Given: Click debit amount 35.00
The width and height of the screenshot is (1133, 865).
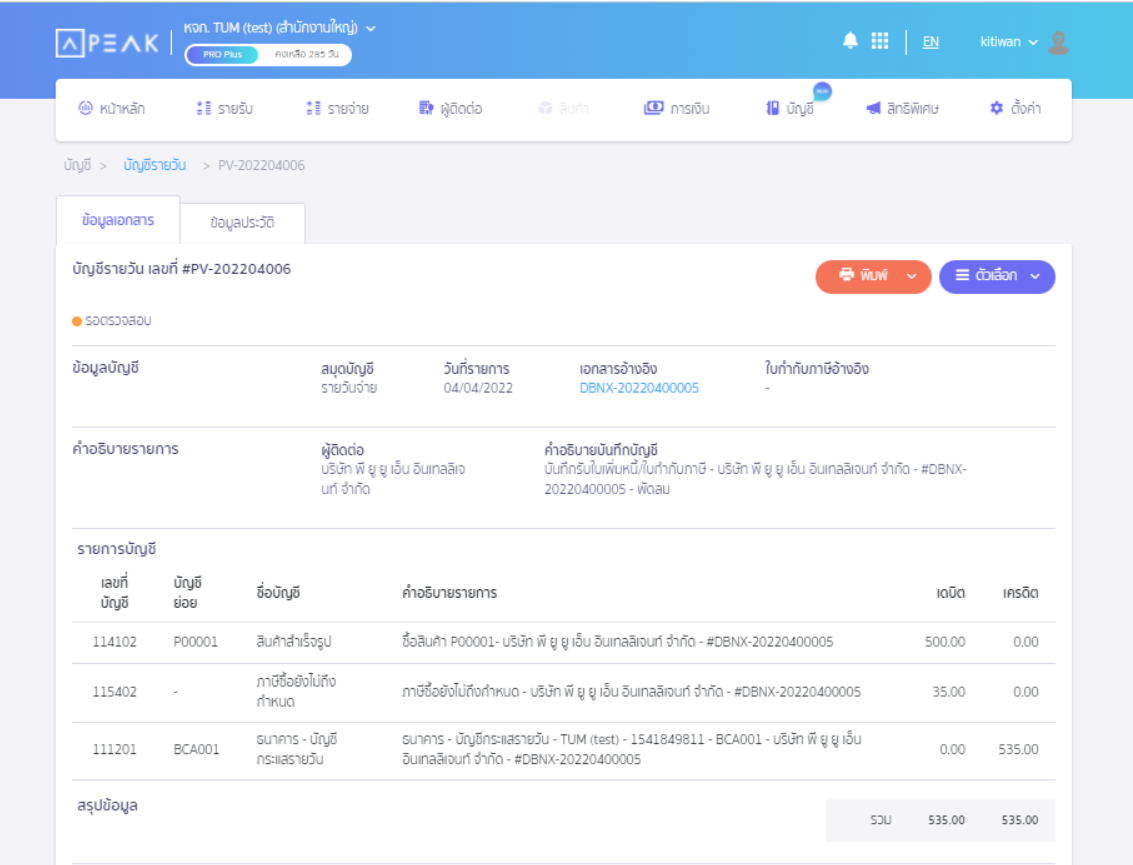Looking at the screenshot, I should click(x=949, y=692).
